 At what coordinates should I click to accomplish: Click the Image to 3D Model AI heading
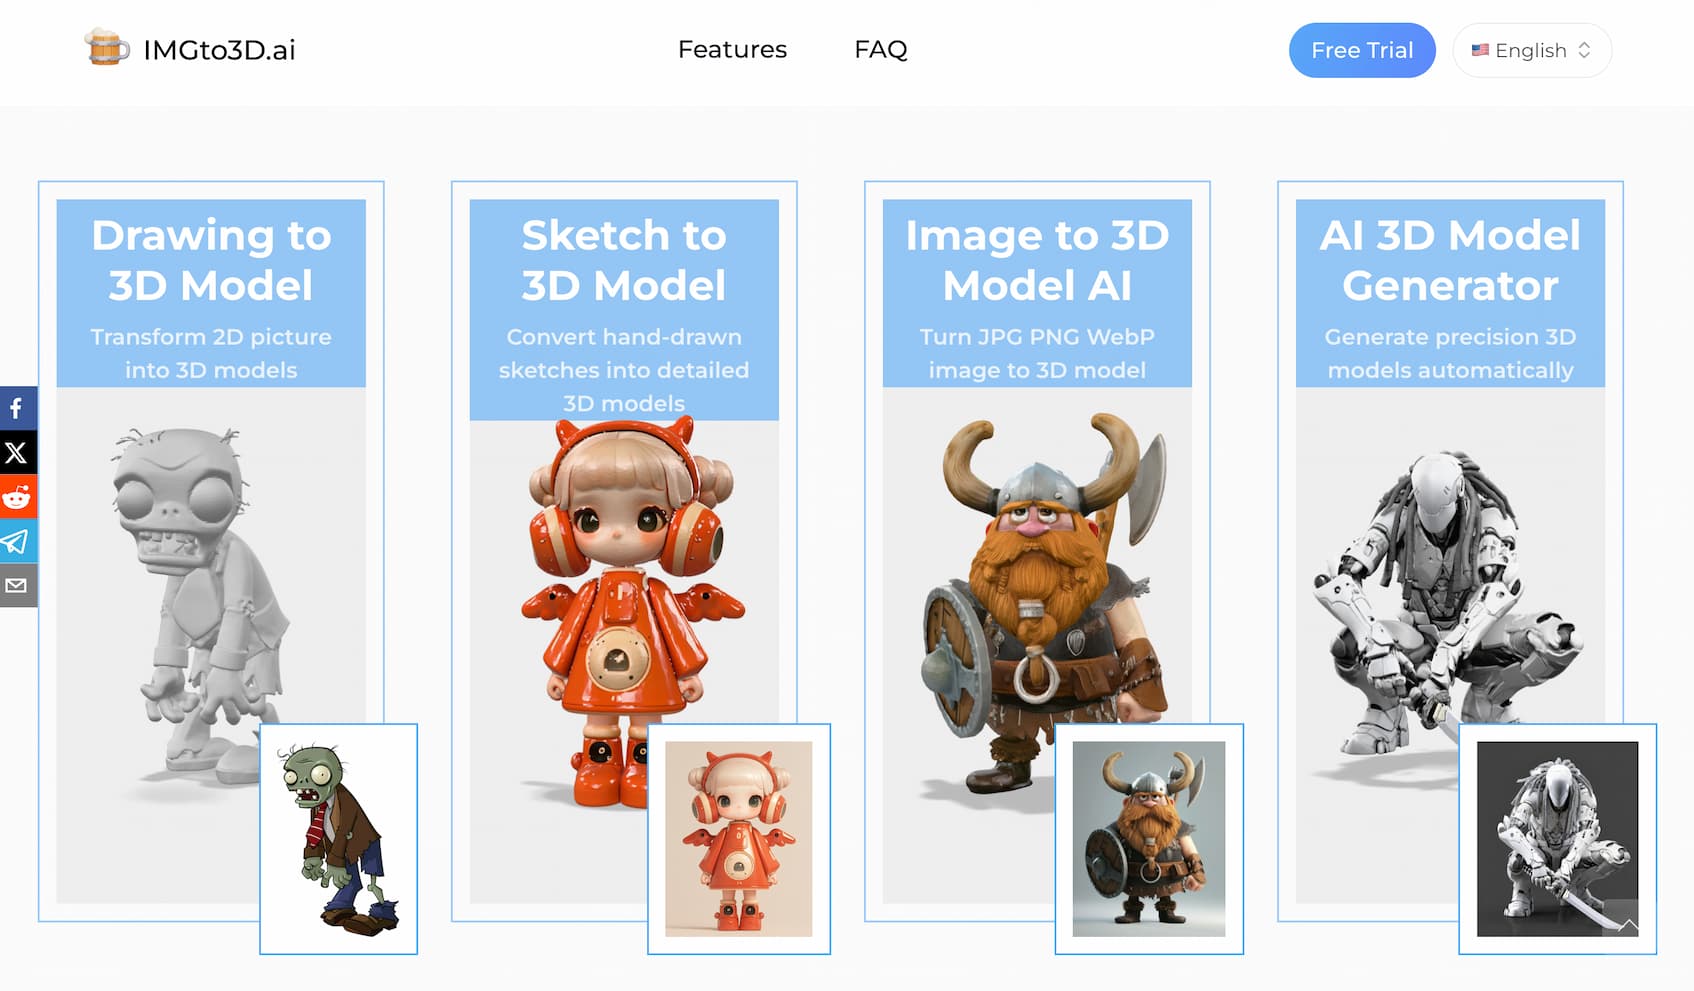click(x=1037, y=260)
